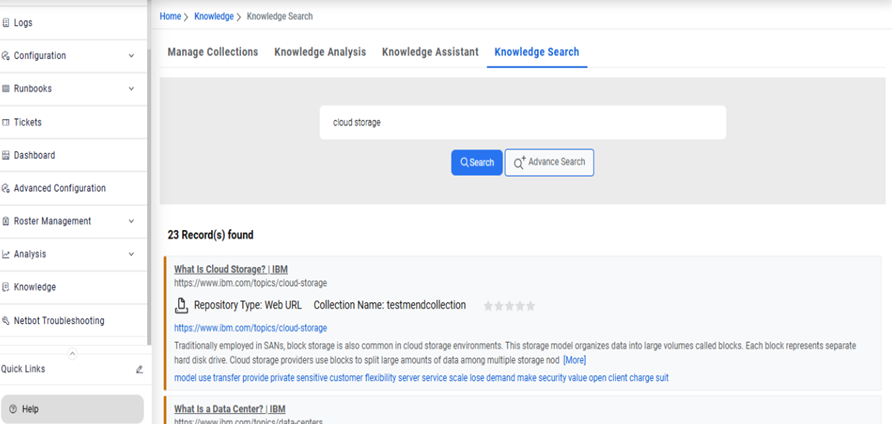The width and height of the screenshot is (892, 424).
Task: Collapse the sidebar using the up arrow
Action: coord(72,353)
